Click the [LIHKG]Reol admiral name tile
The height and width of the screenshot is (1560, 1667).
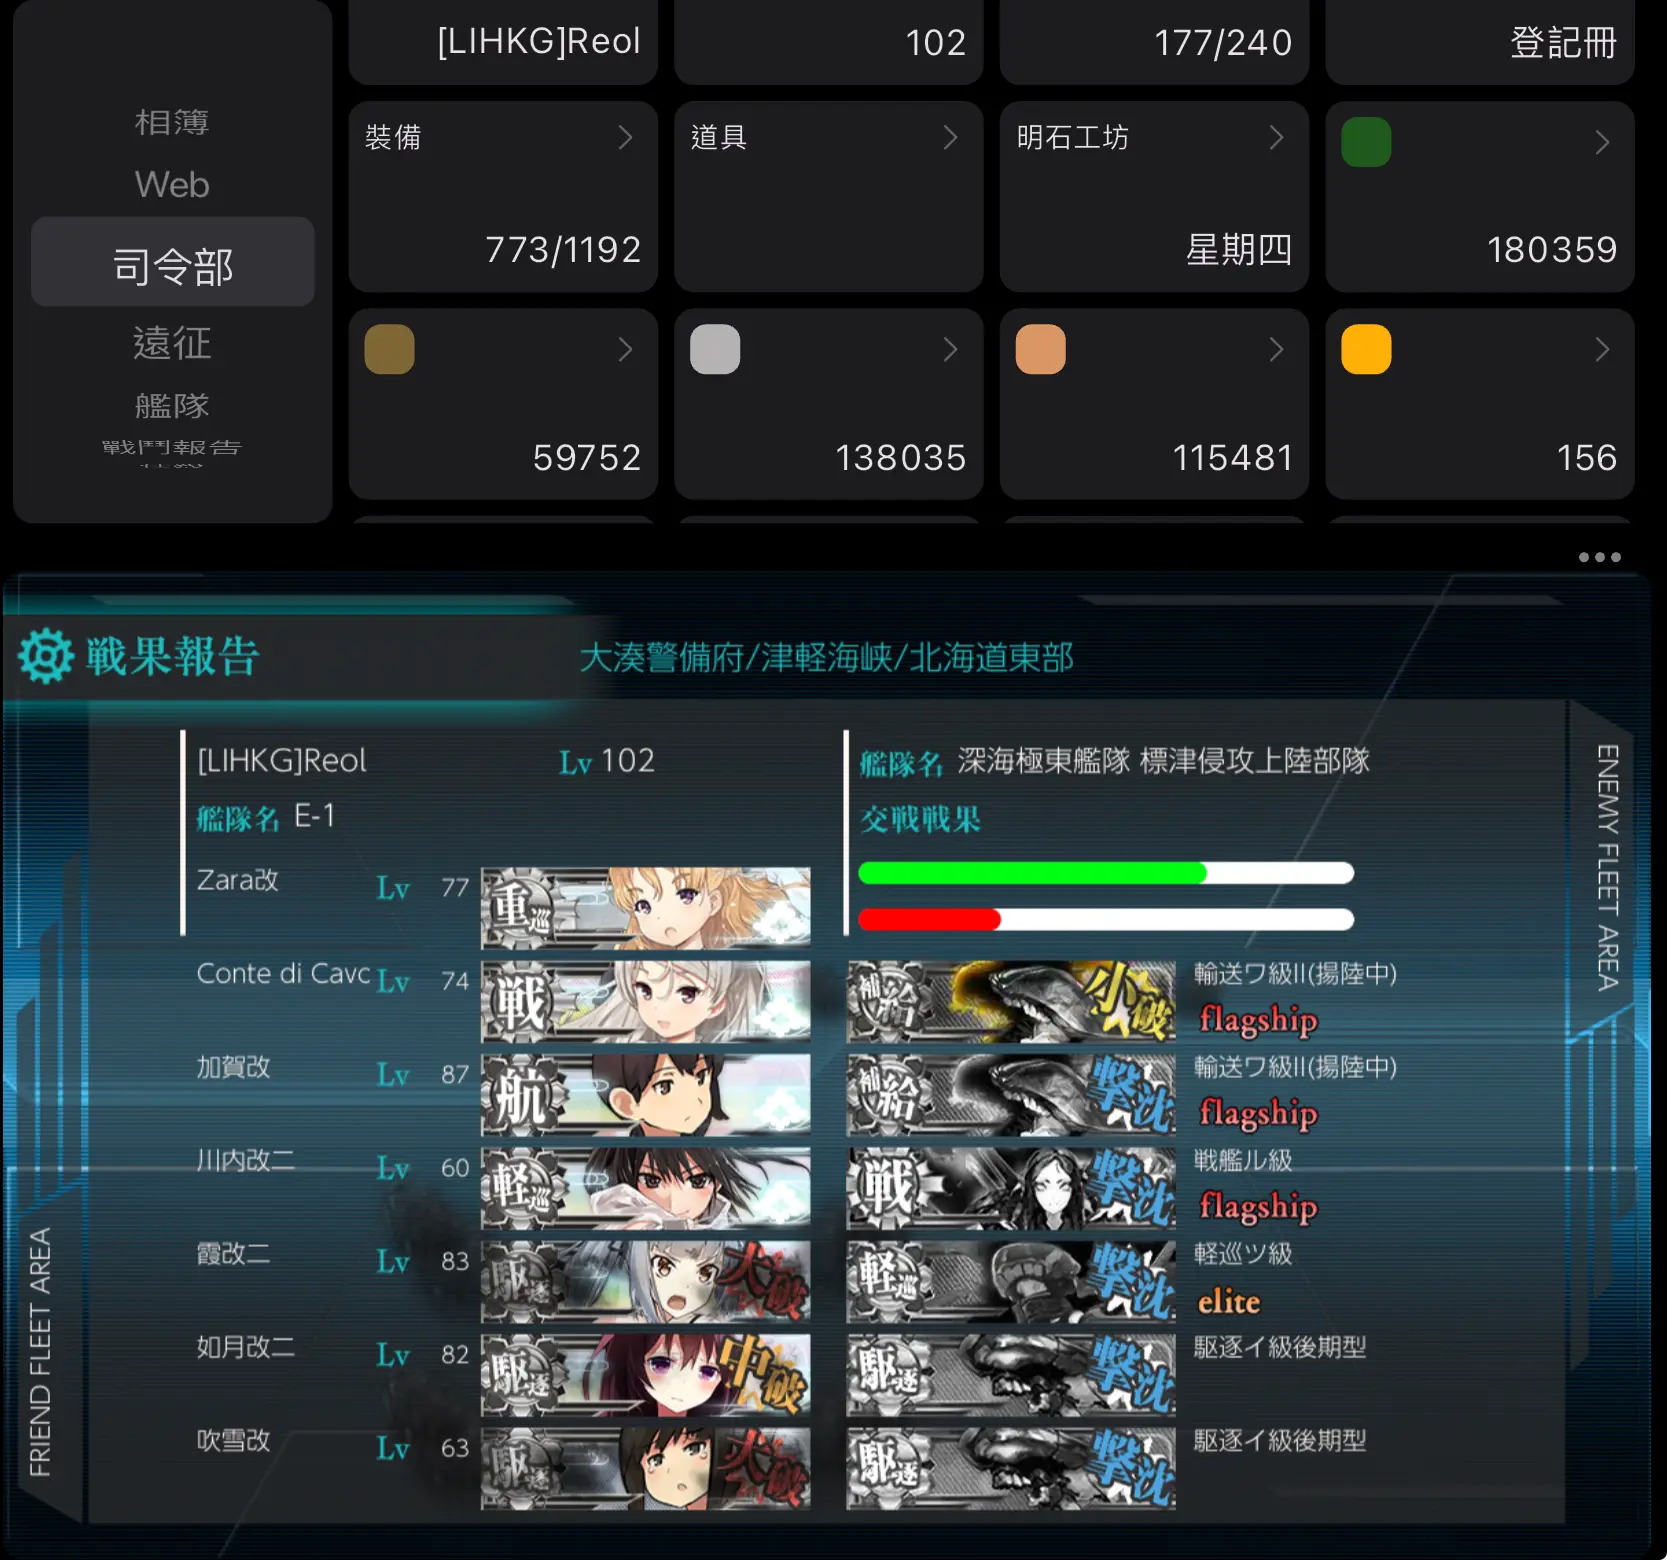pos(503,42)
